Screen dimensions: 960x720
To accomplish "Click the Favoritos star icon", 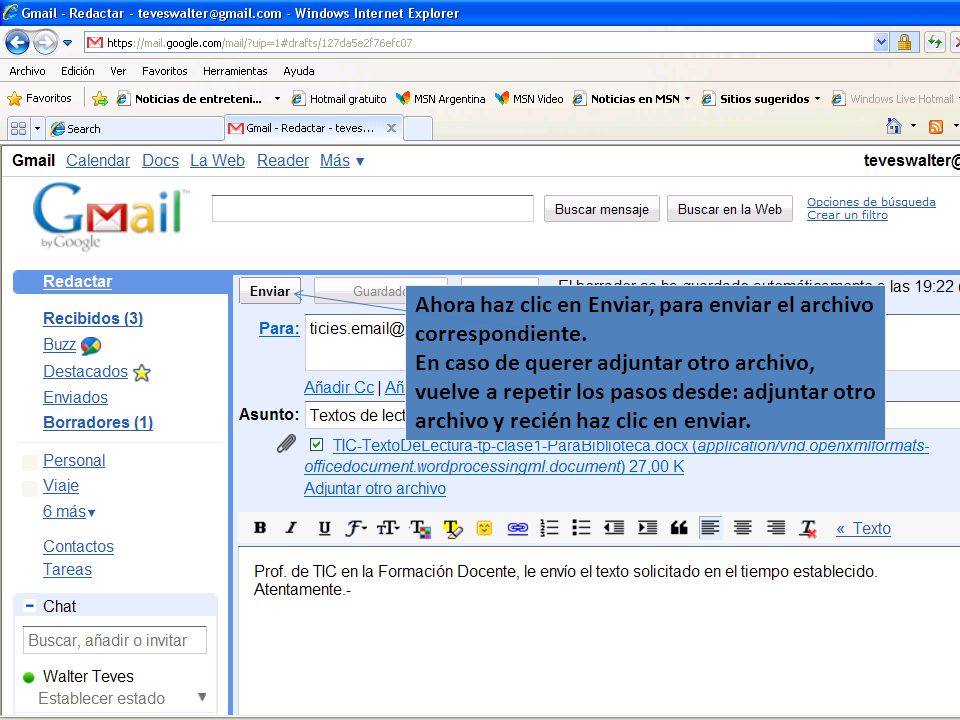I will (15, 98).
